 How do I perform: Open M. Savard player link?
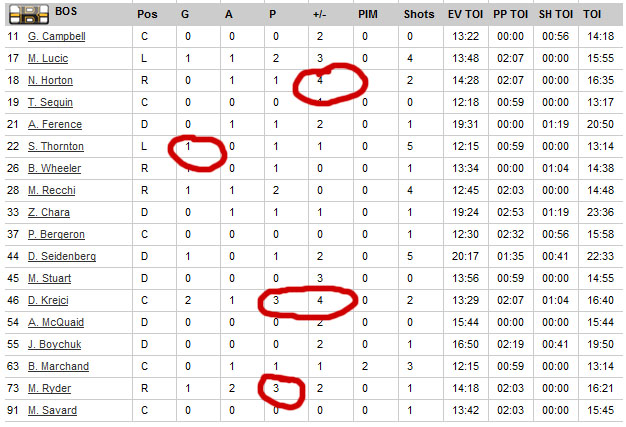coord(52,410)
